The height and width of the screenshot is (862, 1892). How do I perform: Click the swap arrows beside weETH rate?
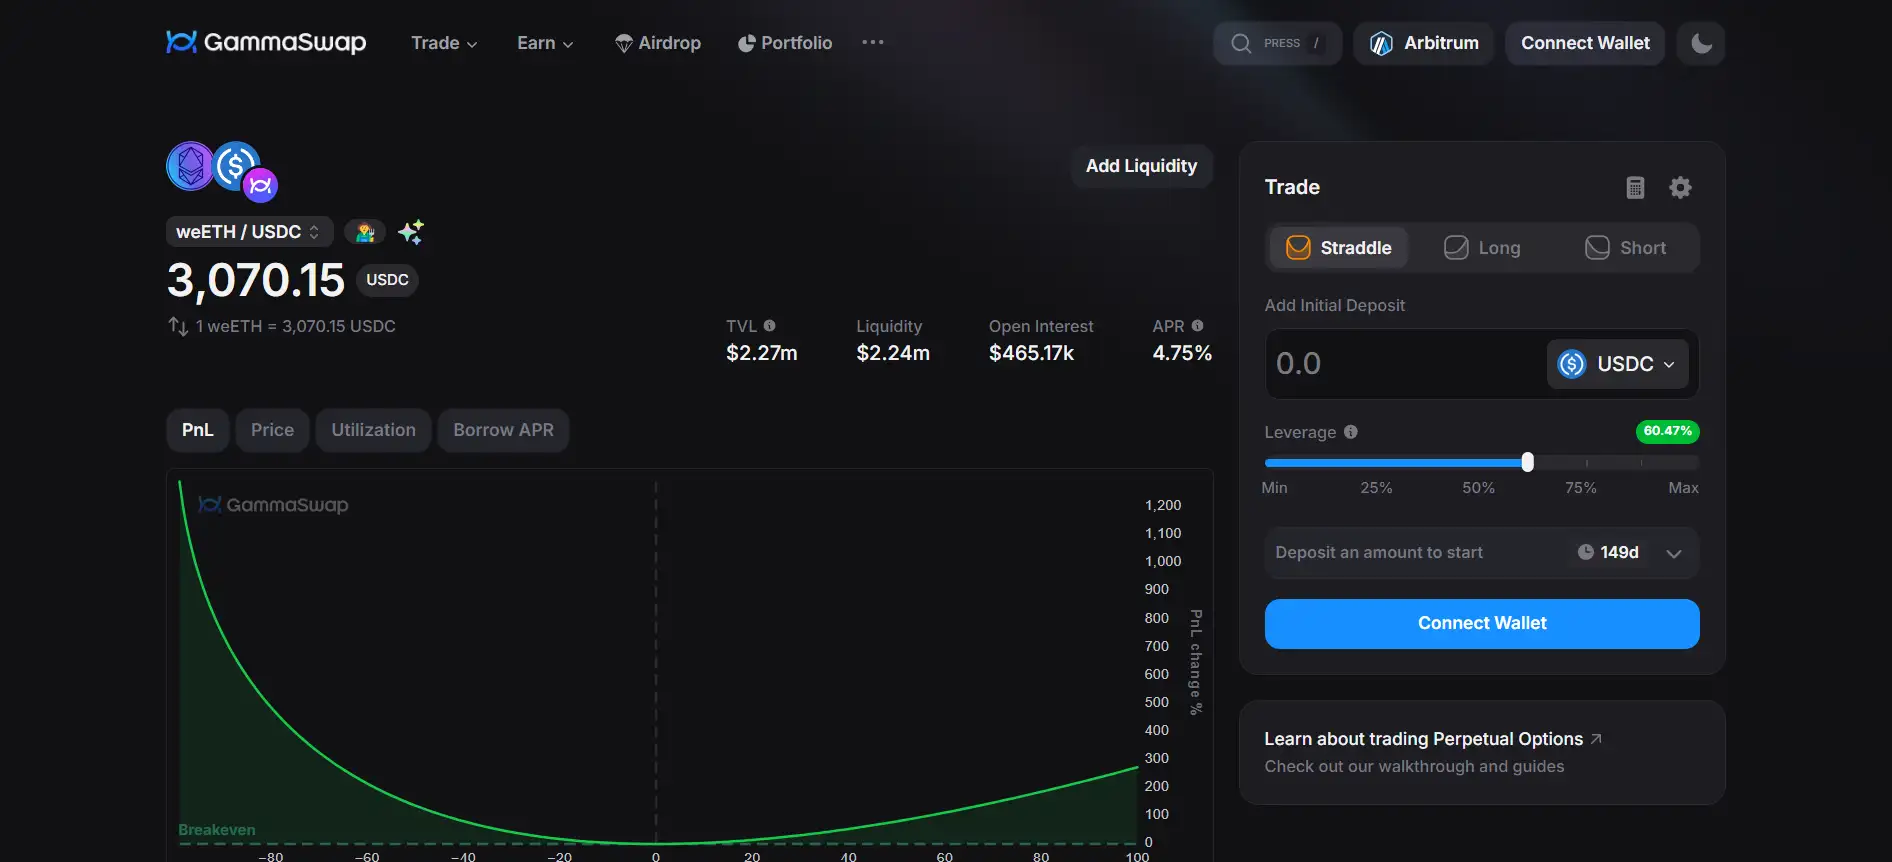pyautogui.click(x=178, y=327)
